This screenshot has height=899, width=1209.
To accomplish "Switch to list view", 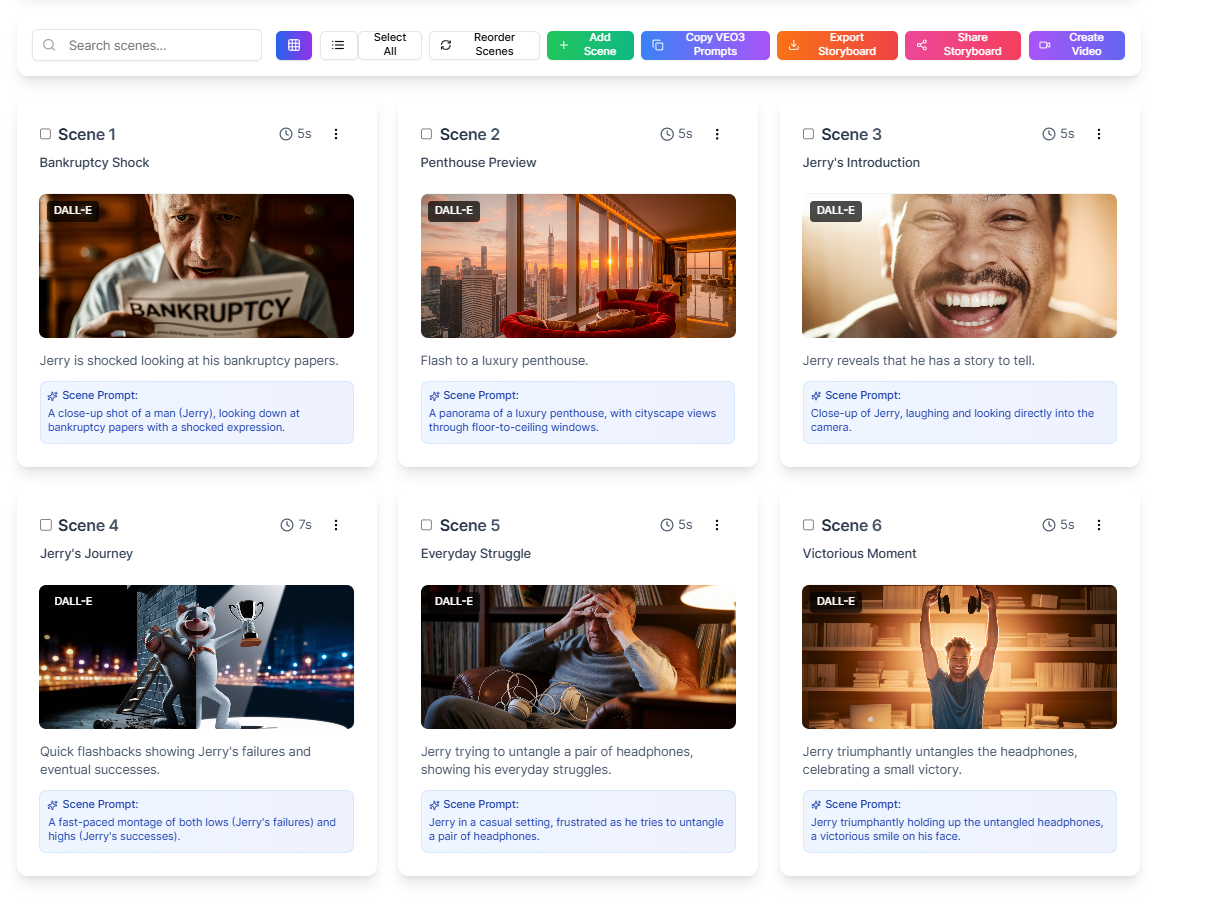I will pos(338,45).
